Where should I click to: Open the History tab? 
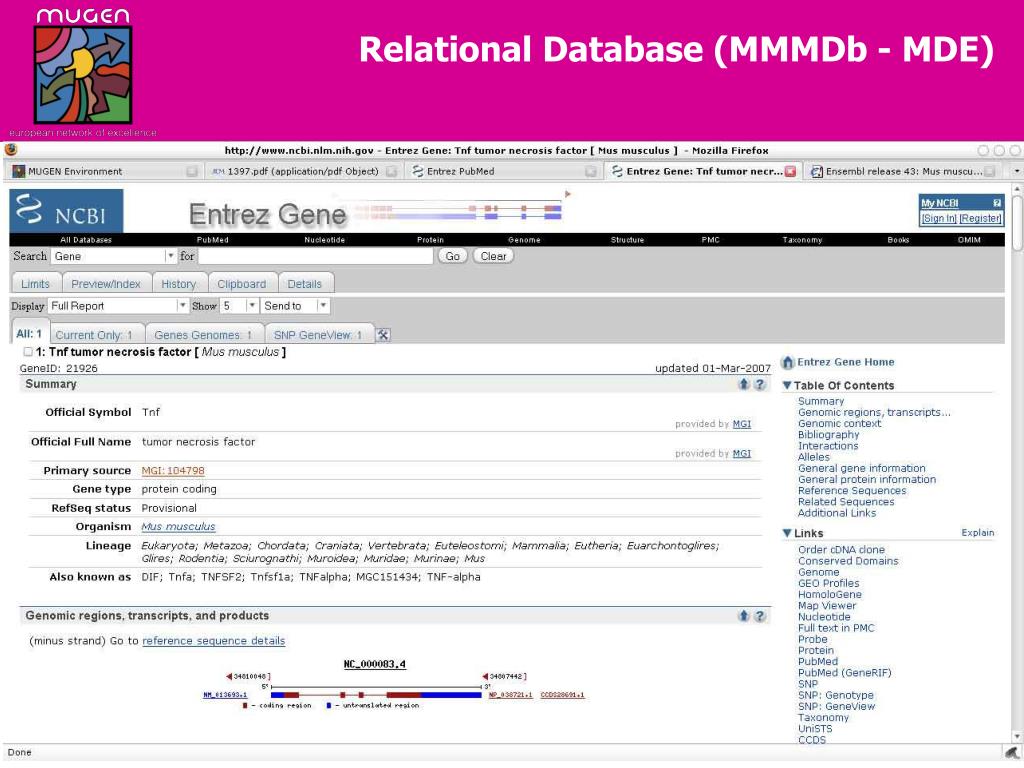click(178, 284)
